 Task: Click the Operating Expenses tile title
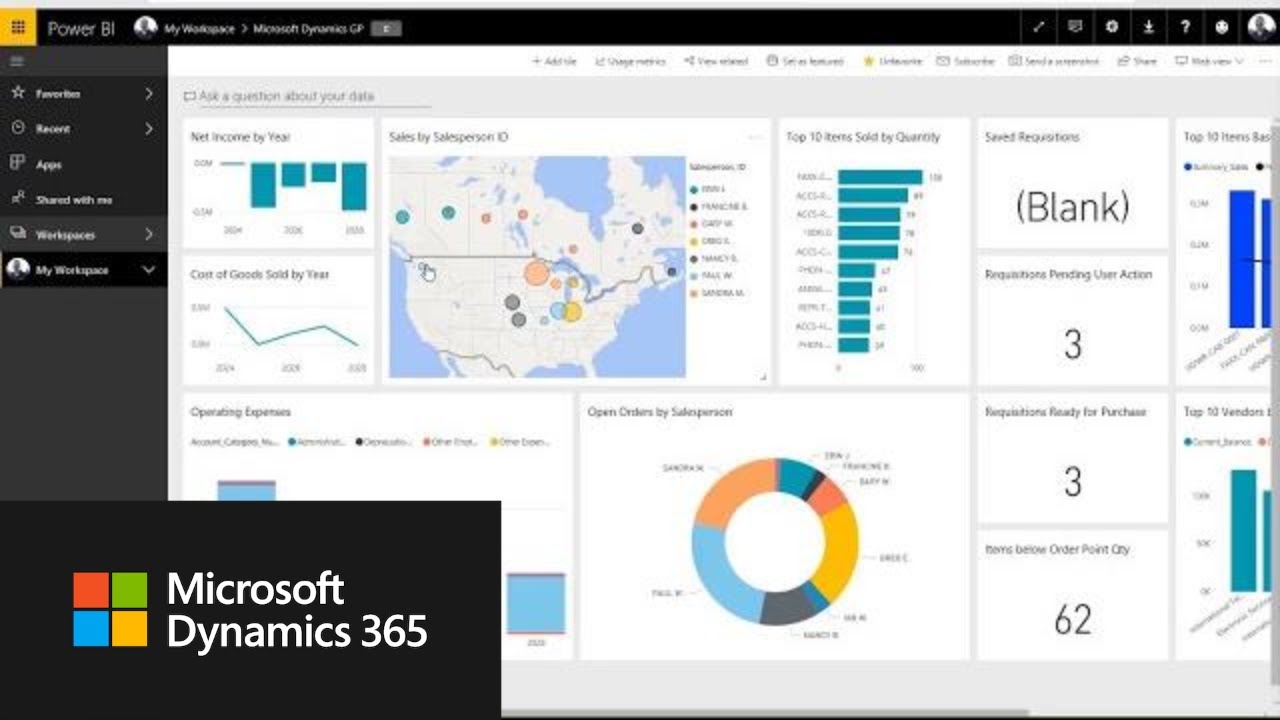coord(240,412)
